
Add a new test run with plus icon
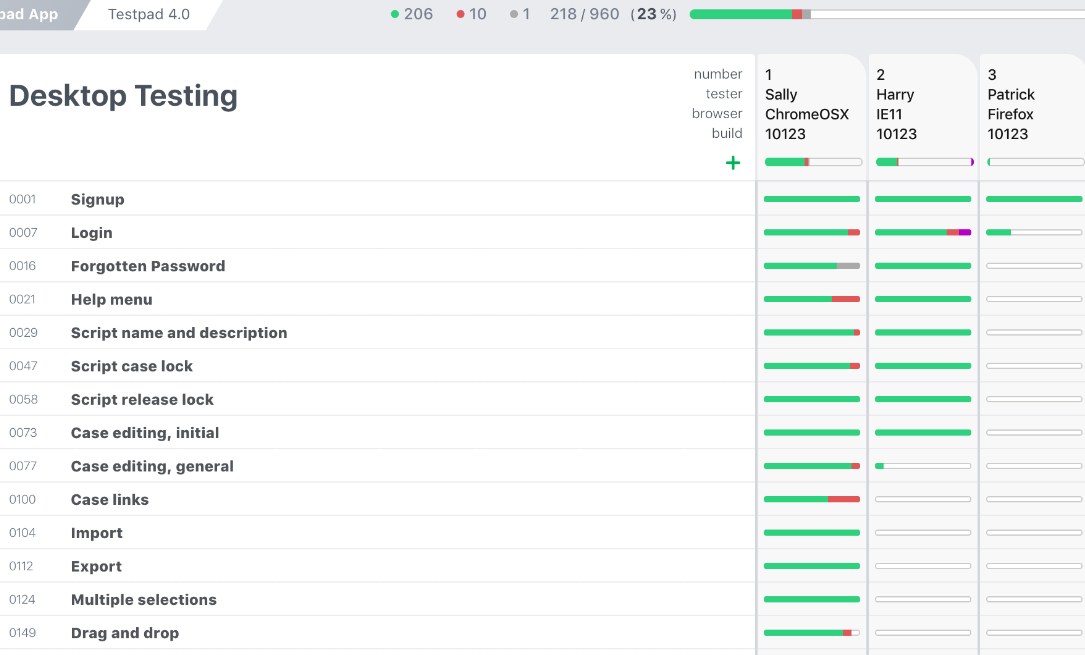click(733, 163)
